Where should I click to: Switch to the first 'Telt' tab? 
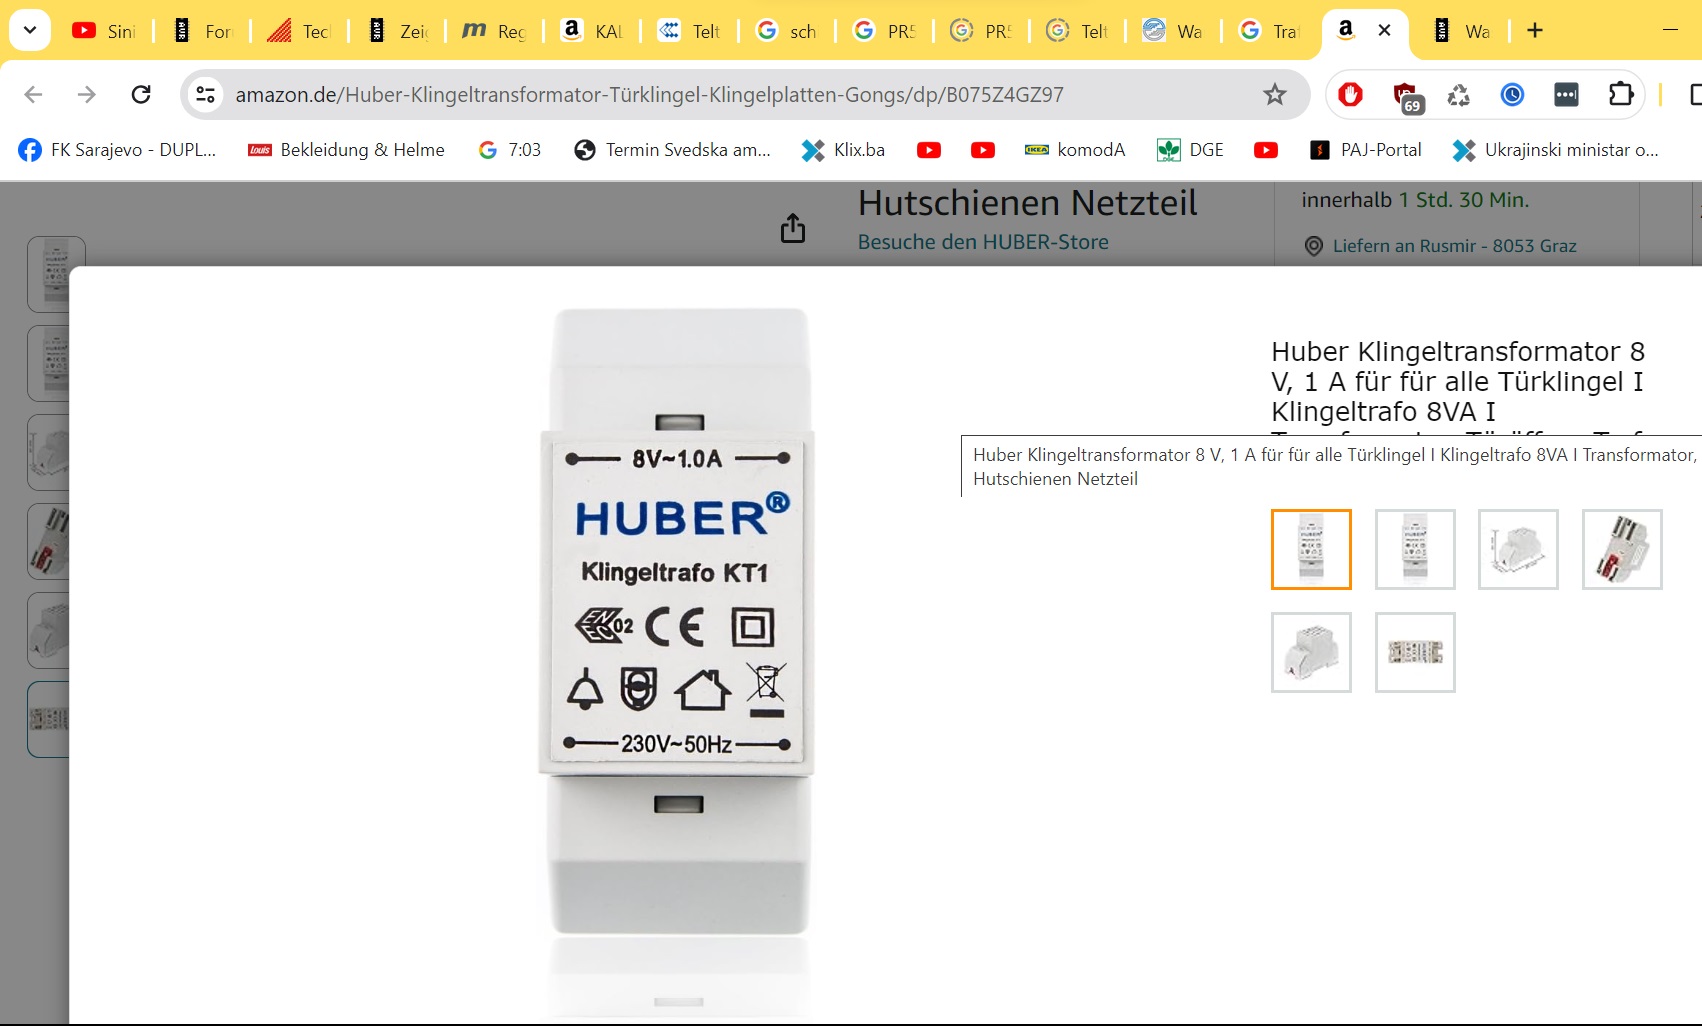(689, 31)
